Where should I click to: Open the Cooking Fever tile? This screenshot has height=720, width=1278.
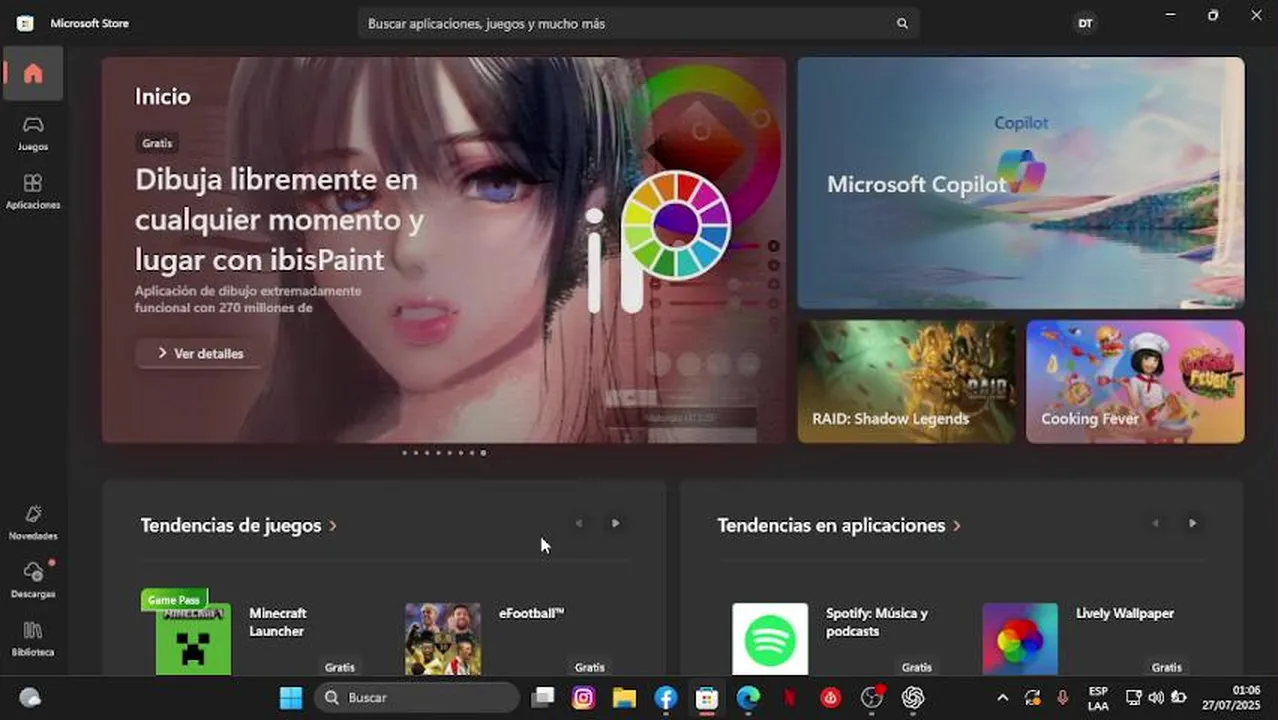[x=1135, y=381]
